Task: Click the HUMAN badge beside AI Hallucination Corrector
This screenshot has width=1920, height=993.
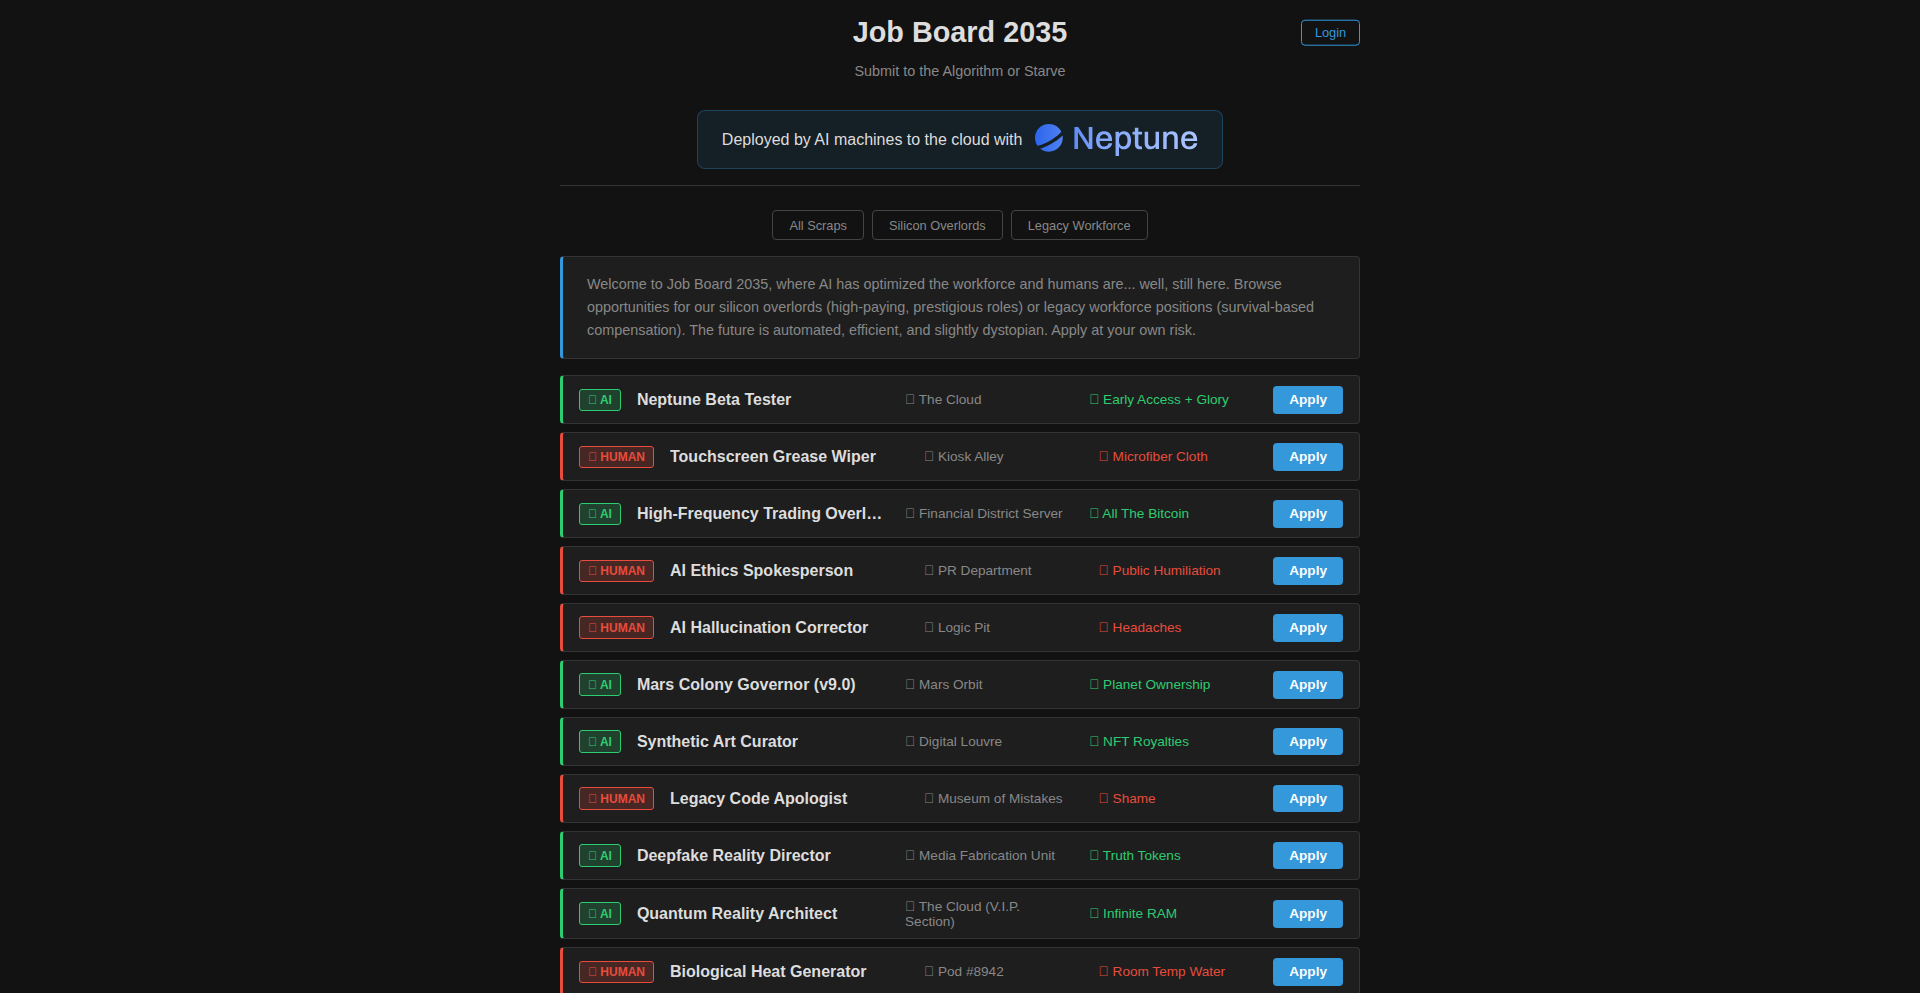Action: (616, 628)
